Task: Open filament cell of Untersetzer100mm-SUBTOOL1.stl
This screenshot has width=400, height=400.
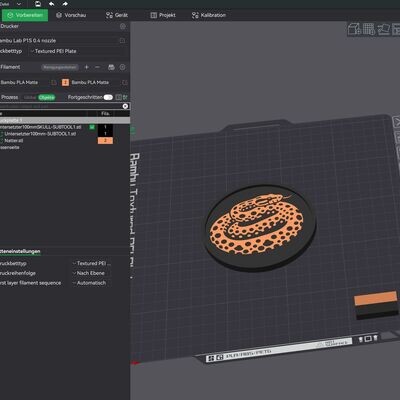Action: click(x=105, y=134)
